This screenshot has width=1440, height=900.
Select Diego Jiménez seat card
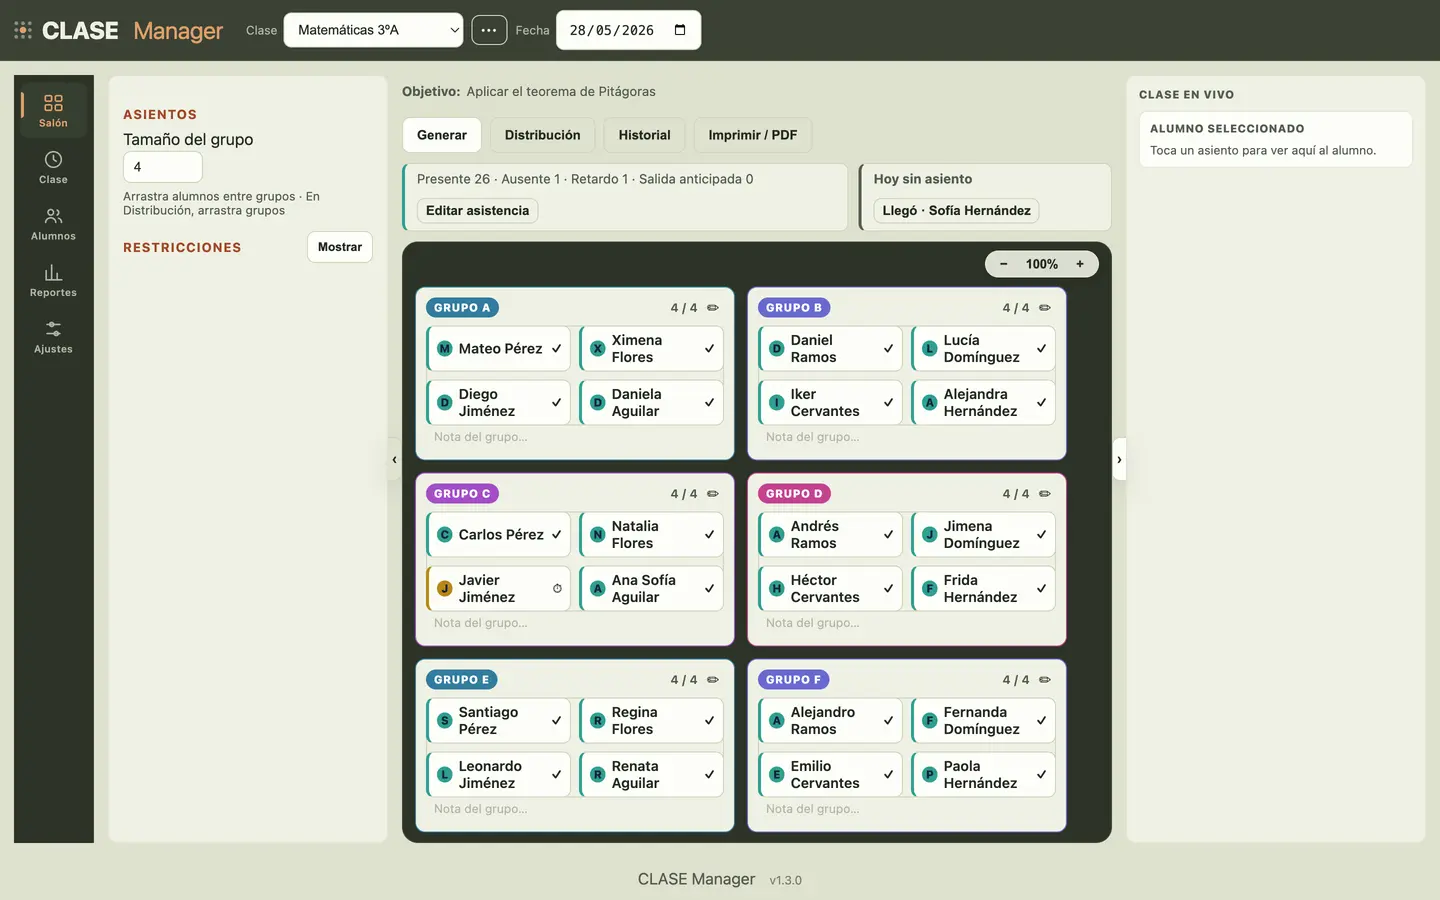(x=498, y=403)
